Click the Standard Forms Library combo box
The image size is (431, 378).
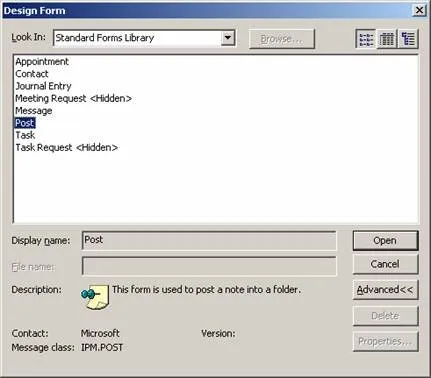[144, 38]
